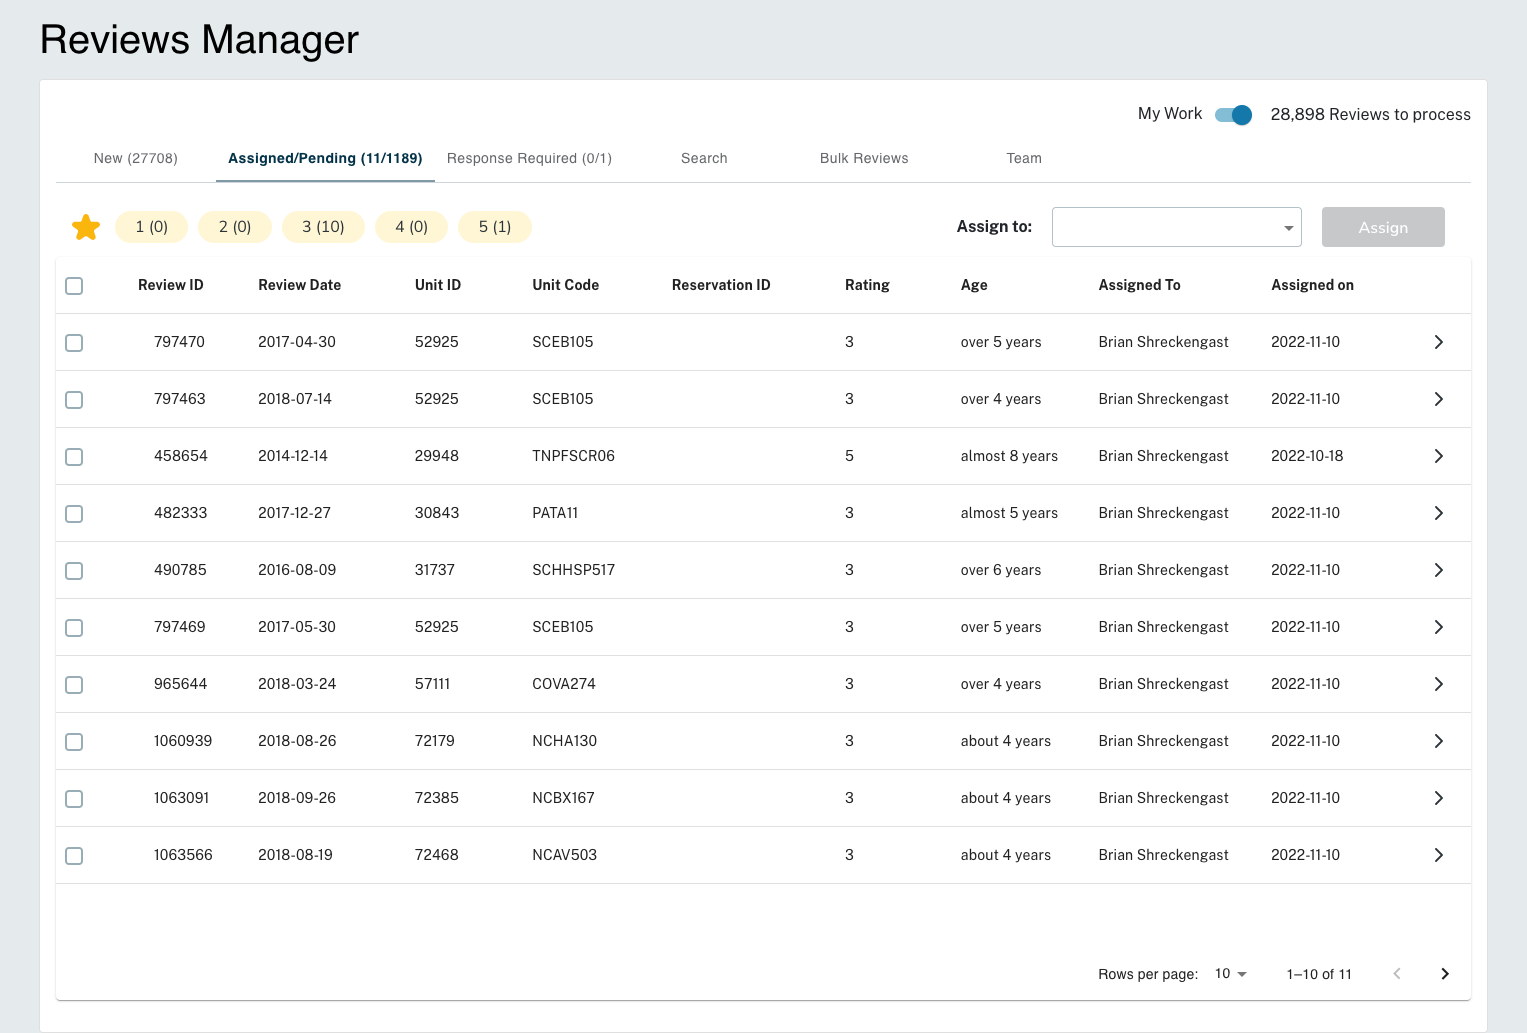
Task: Check the box for review 965644
Action: 74,685
